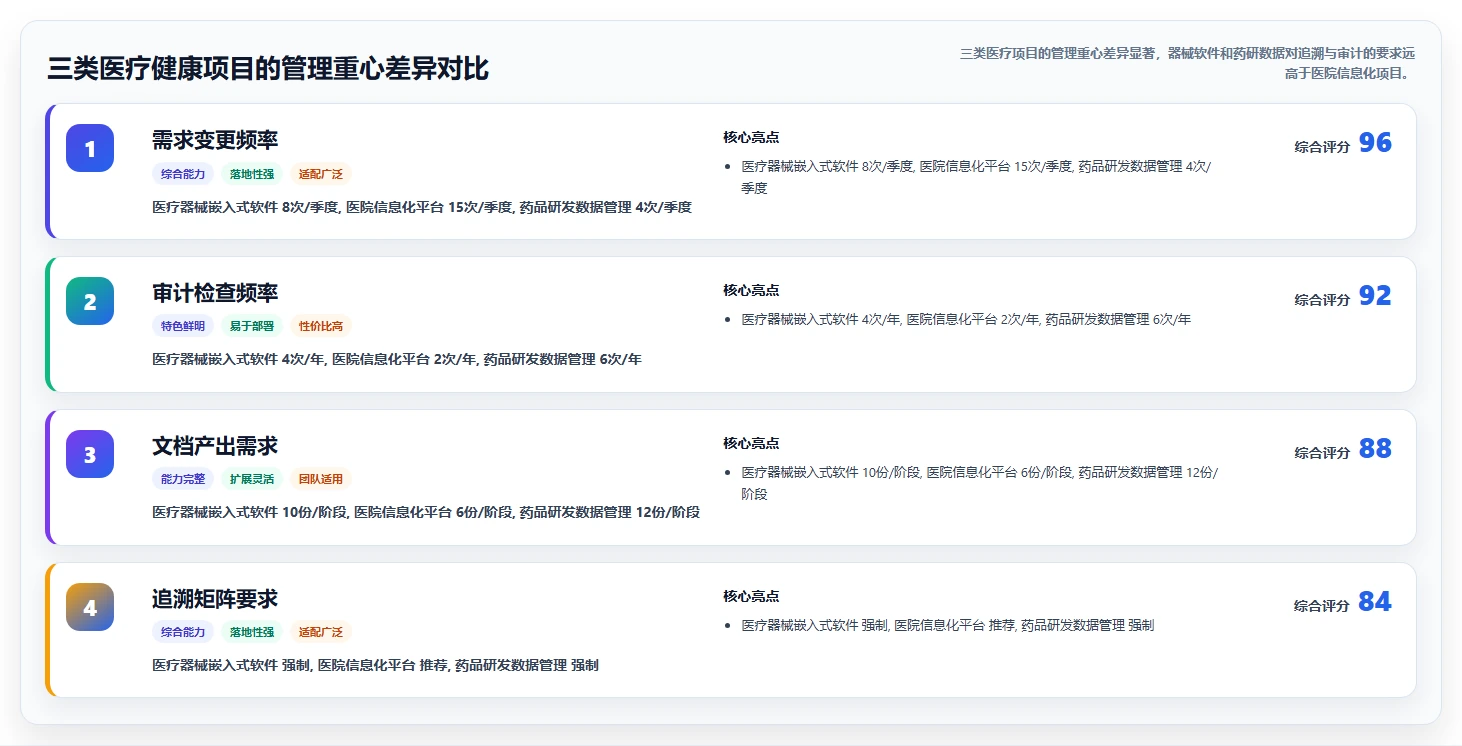This screenshot has height=746, width=1462.
Task: Click 综合能力 tag in 追溯矩阵要求 card
Action: point(183,632)
